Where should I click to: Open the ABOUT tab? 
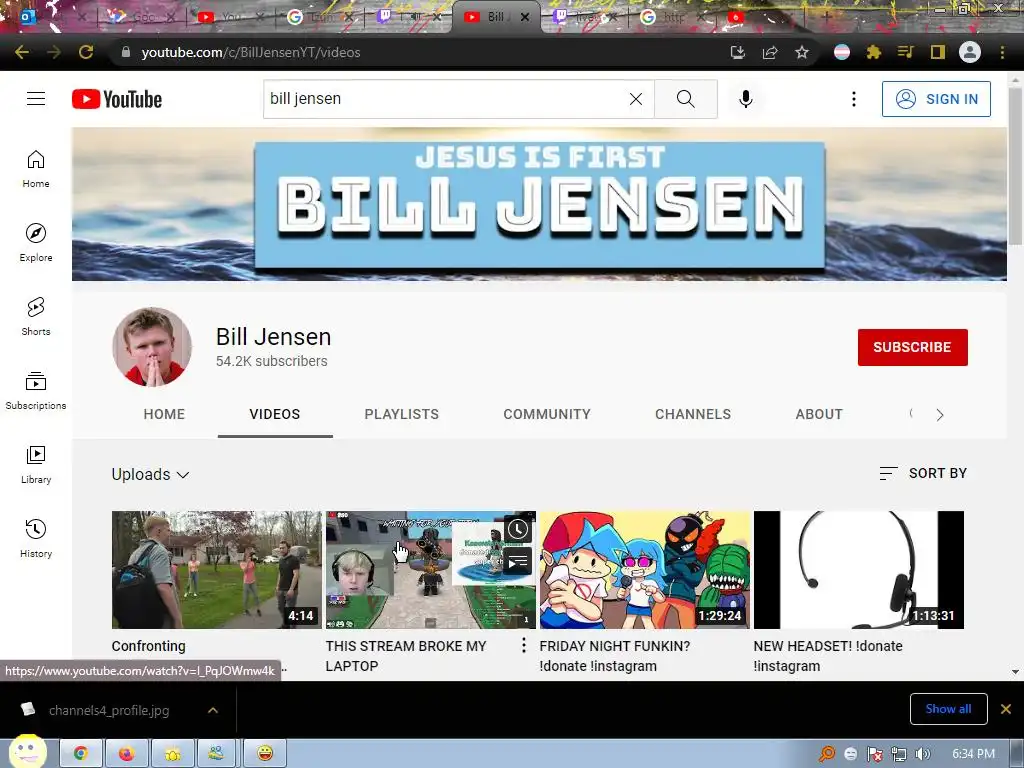click(x=819, y=414)
